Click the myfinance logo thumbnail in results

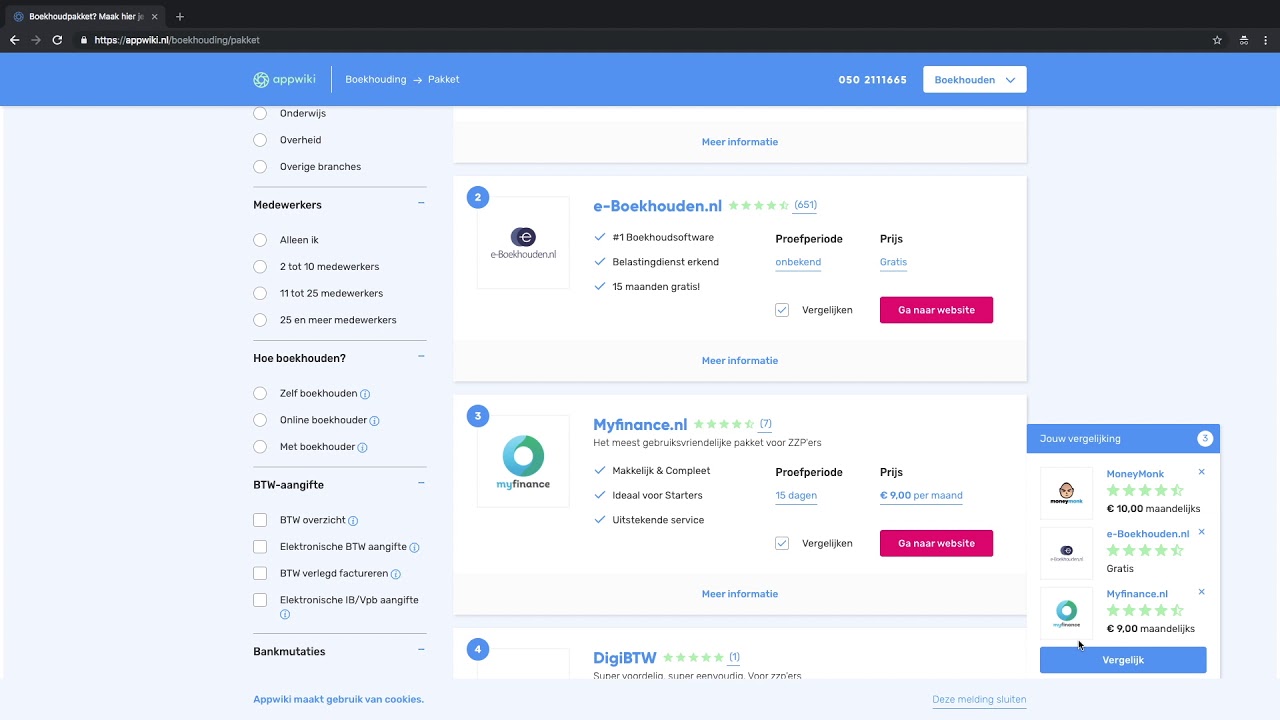[523, 461]
